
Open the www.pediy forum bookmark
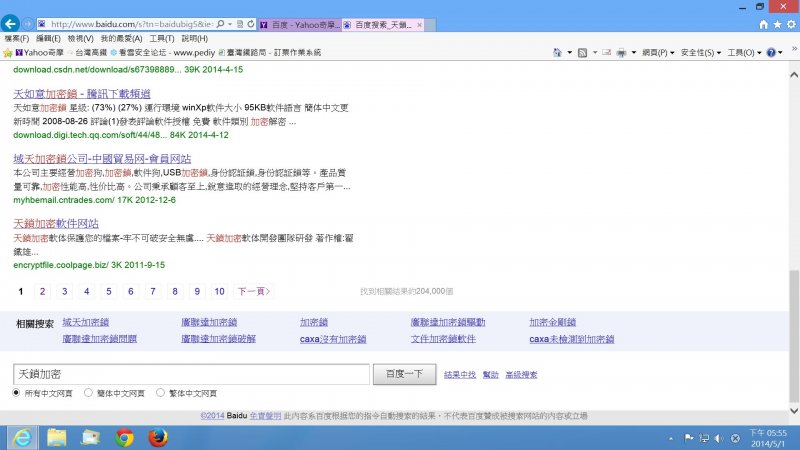pyautogui.click(x=163, y=53)
